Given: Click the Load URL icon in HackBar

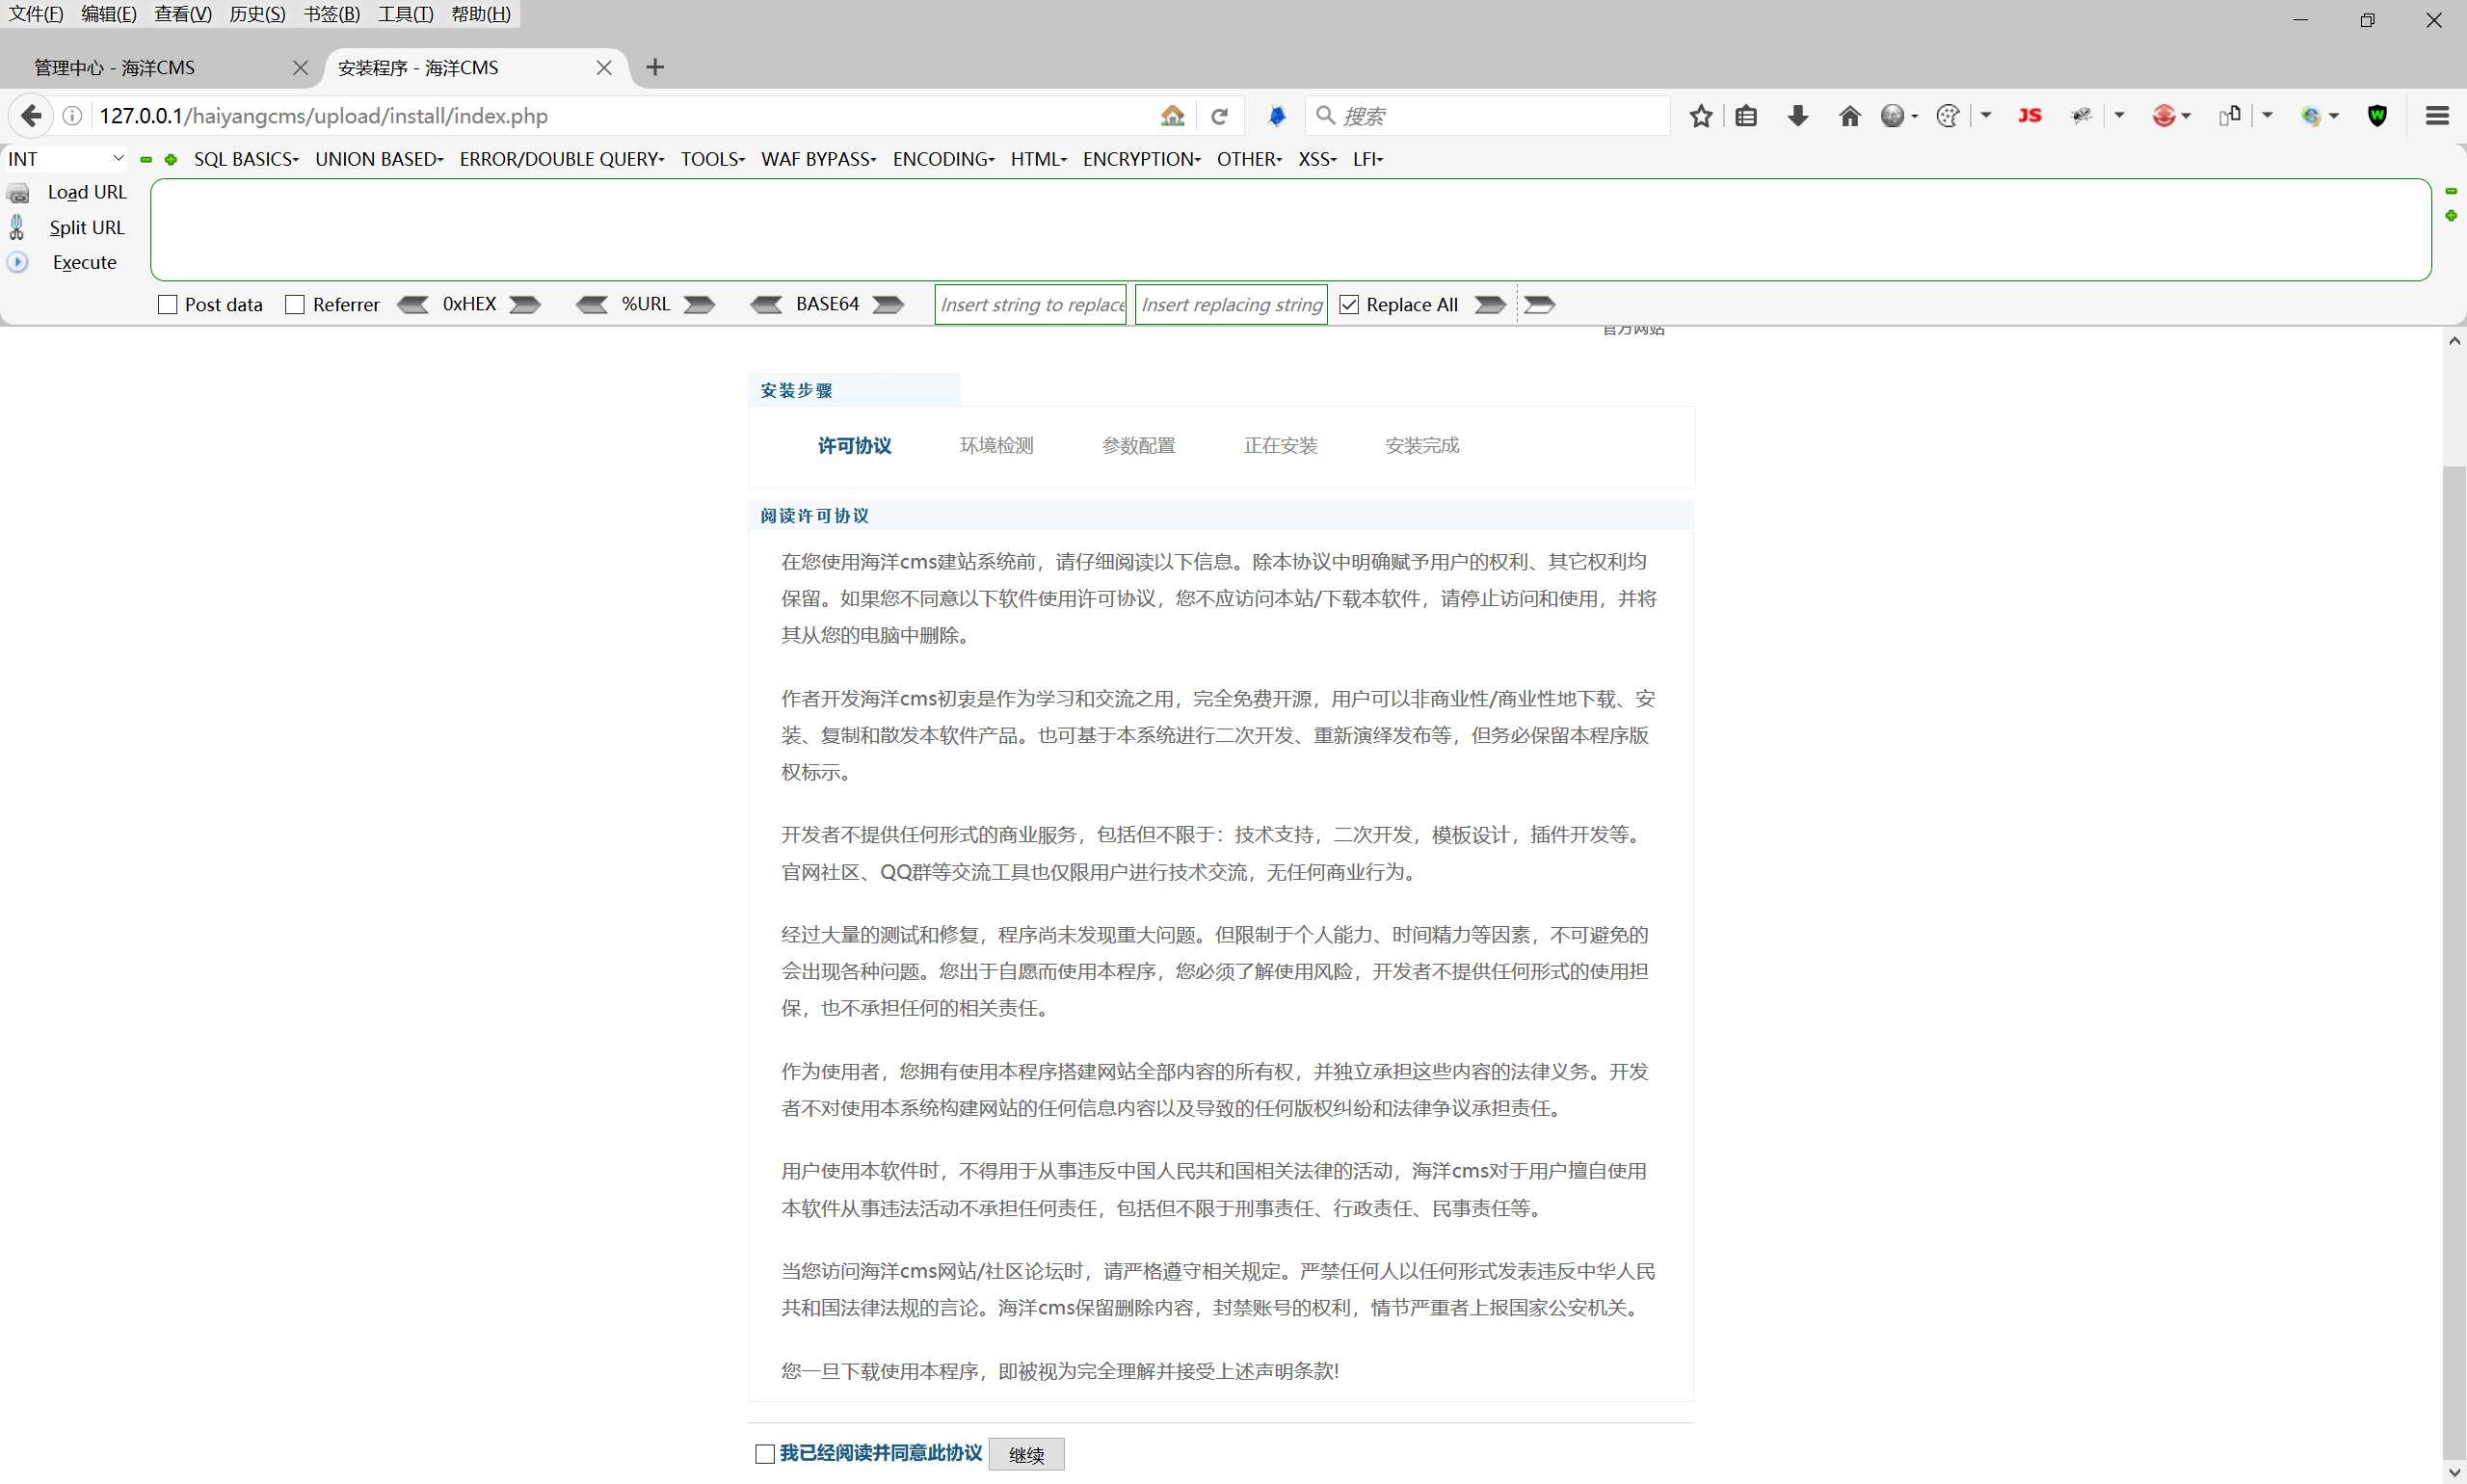Looking at the screenshot, I should (x=18, y=192).
